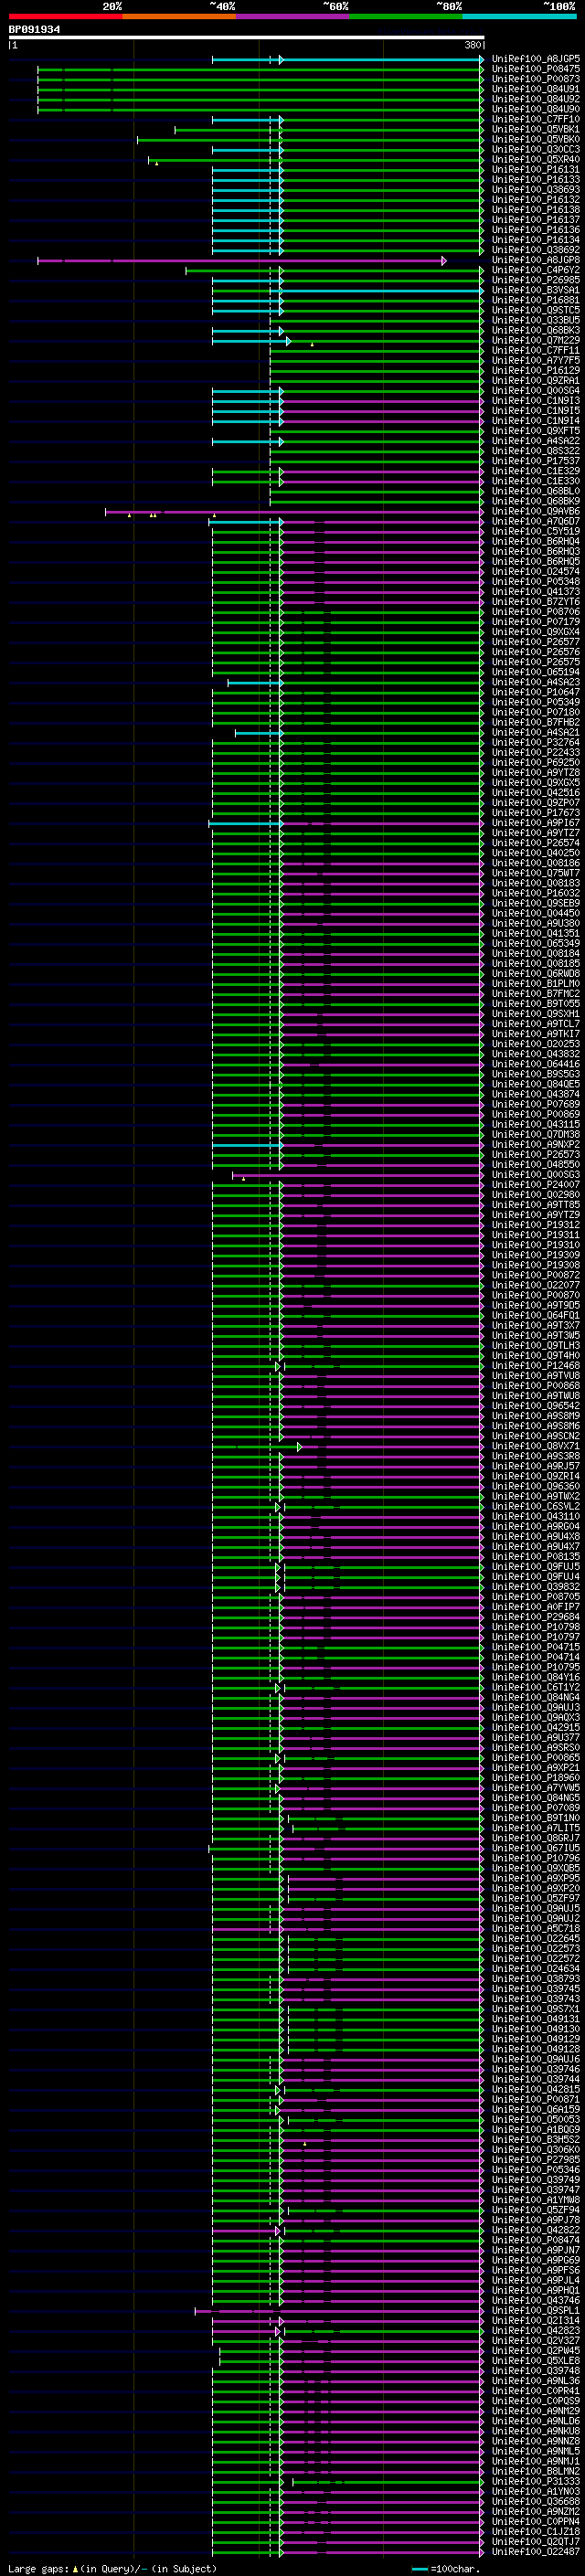
Task: Click the green alignment bar of UniRef100_Q42823
Action: (383, 2331)
